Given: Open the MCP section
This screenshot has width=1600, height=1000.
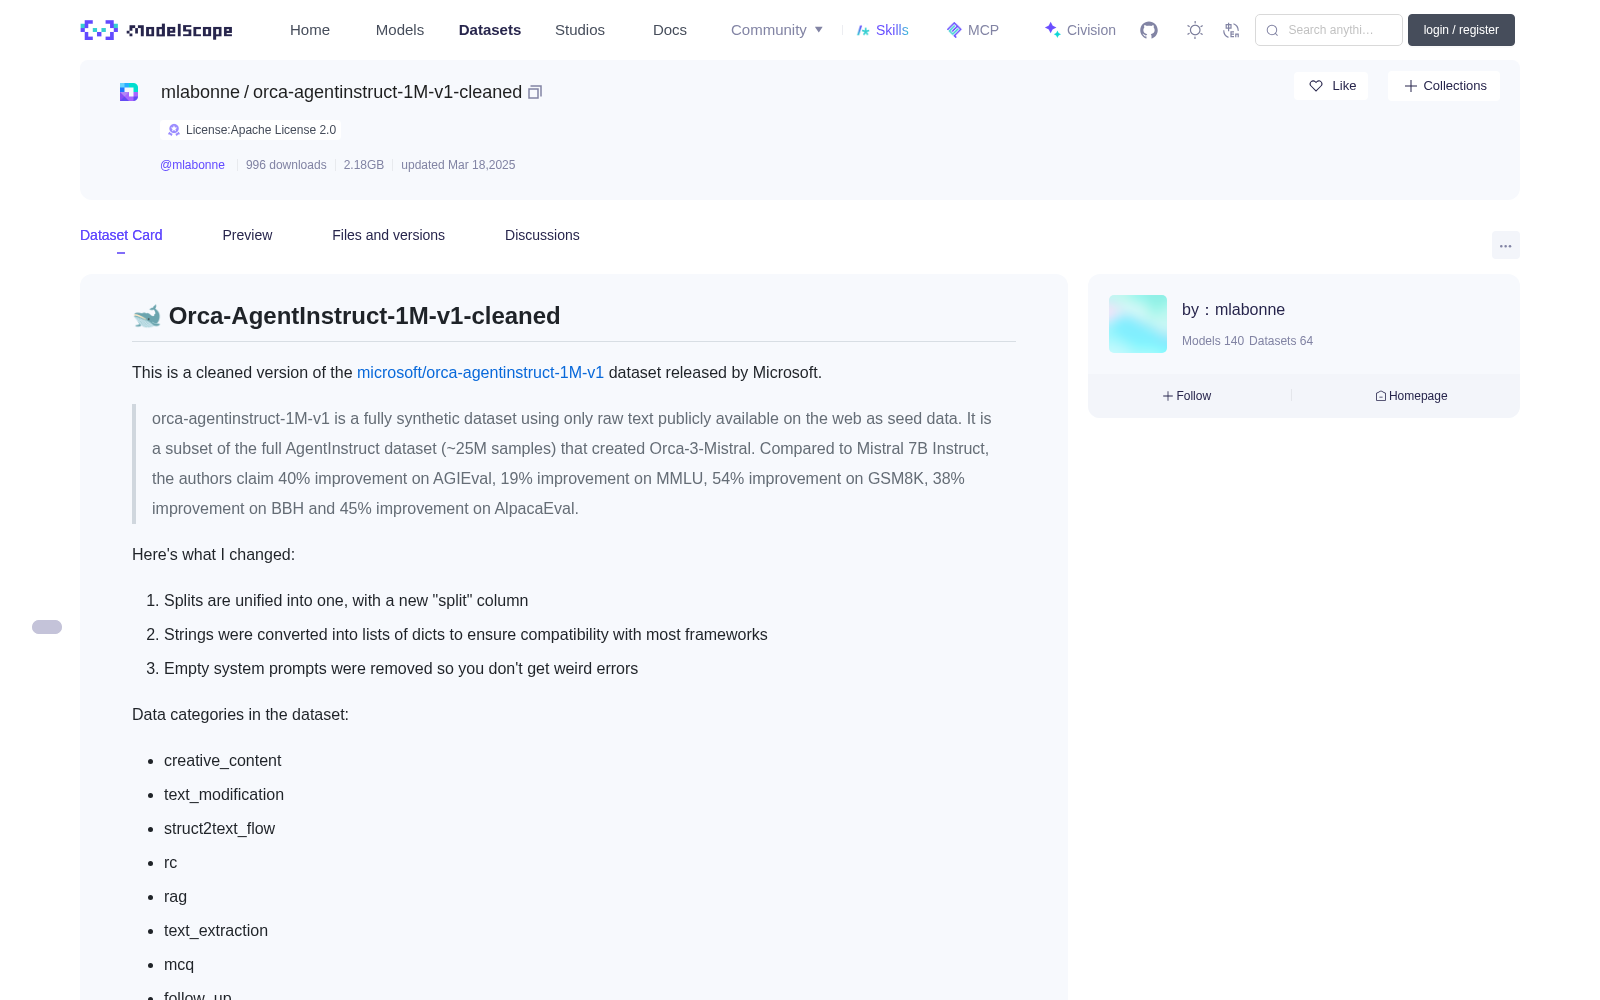Looking at the screenshot, I should click(972, 30).
